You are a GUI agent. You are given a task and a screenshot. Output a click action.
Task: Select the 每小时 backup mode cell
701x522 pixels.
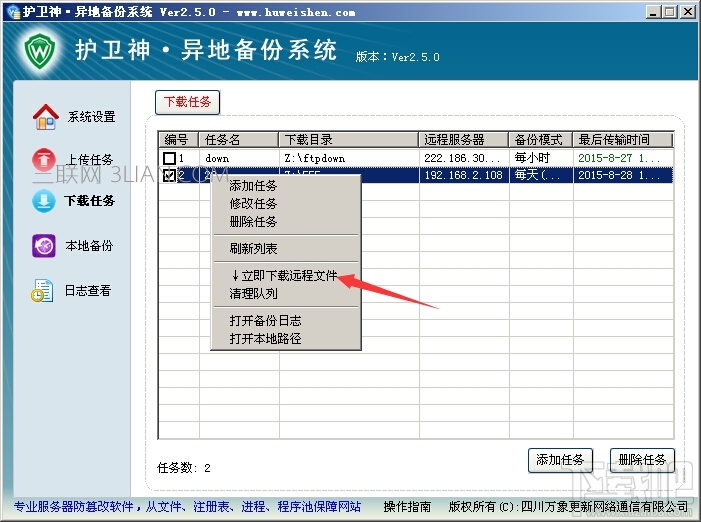532,158
